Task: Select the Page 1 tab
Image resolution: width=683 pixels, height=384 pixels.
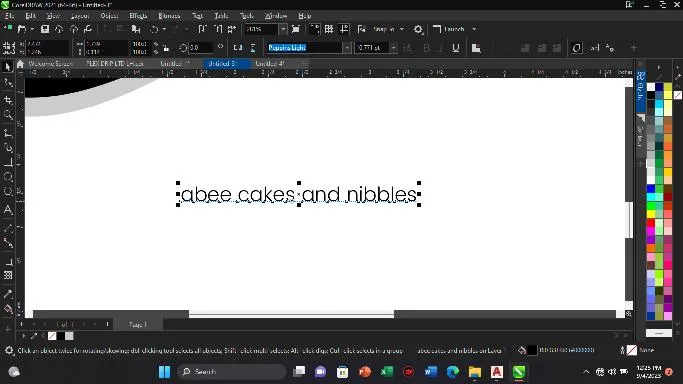Action: (138, 324)
